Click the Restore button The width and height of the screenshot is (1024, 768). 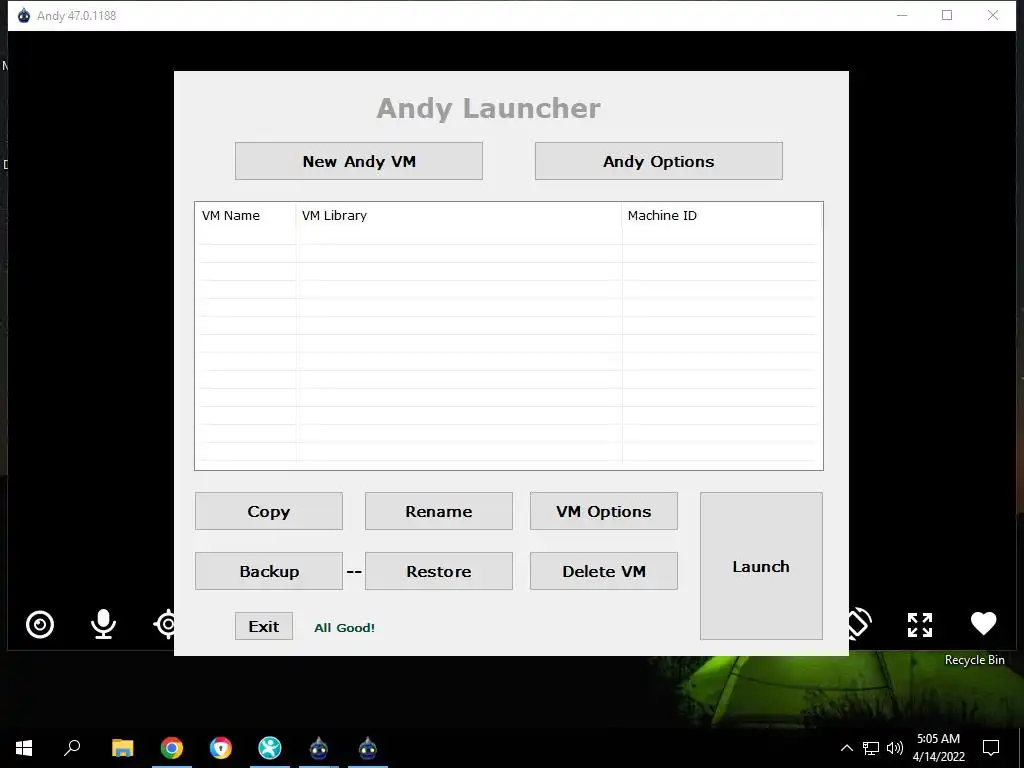(438, 571)
